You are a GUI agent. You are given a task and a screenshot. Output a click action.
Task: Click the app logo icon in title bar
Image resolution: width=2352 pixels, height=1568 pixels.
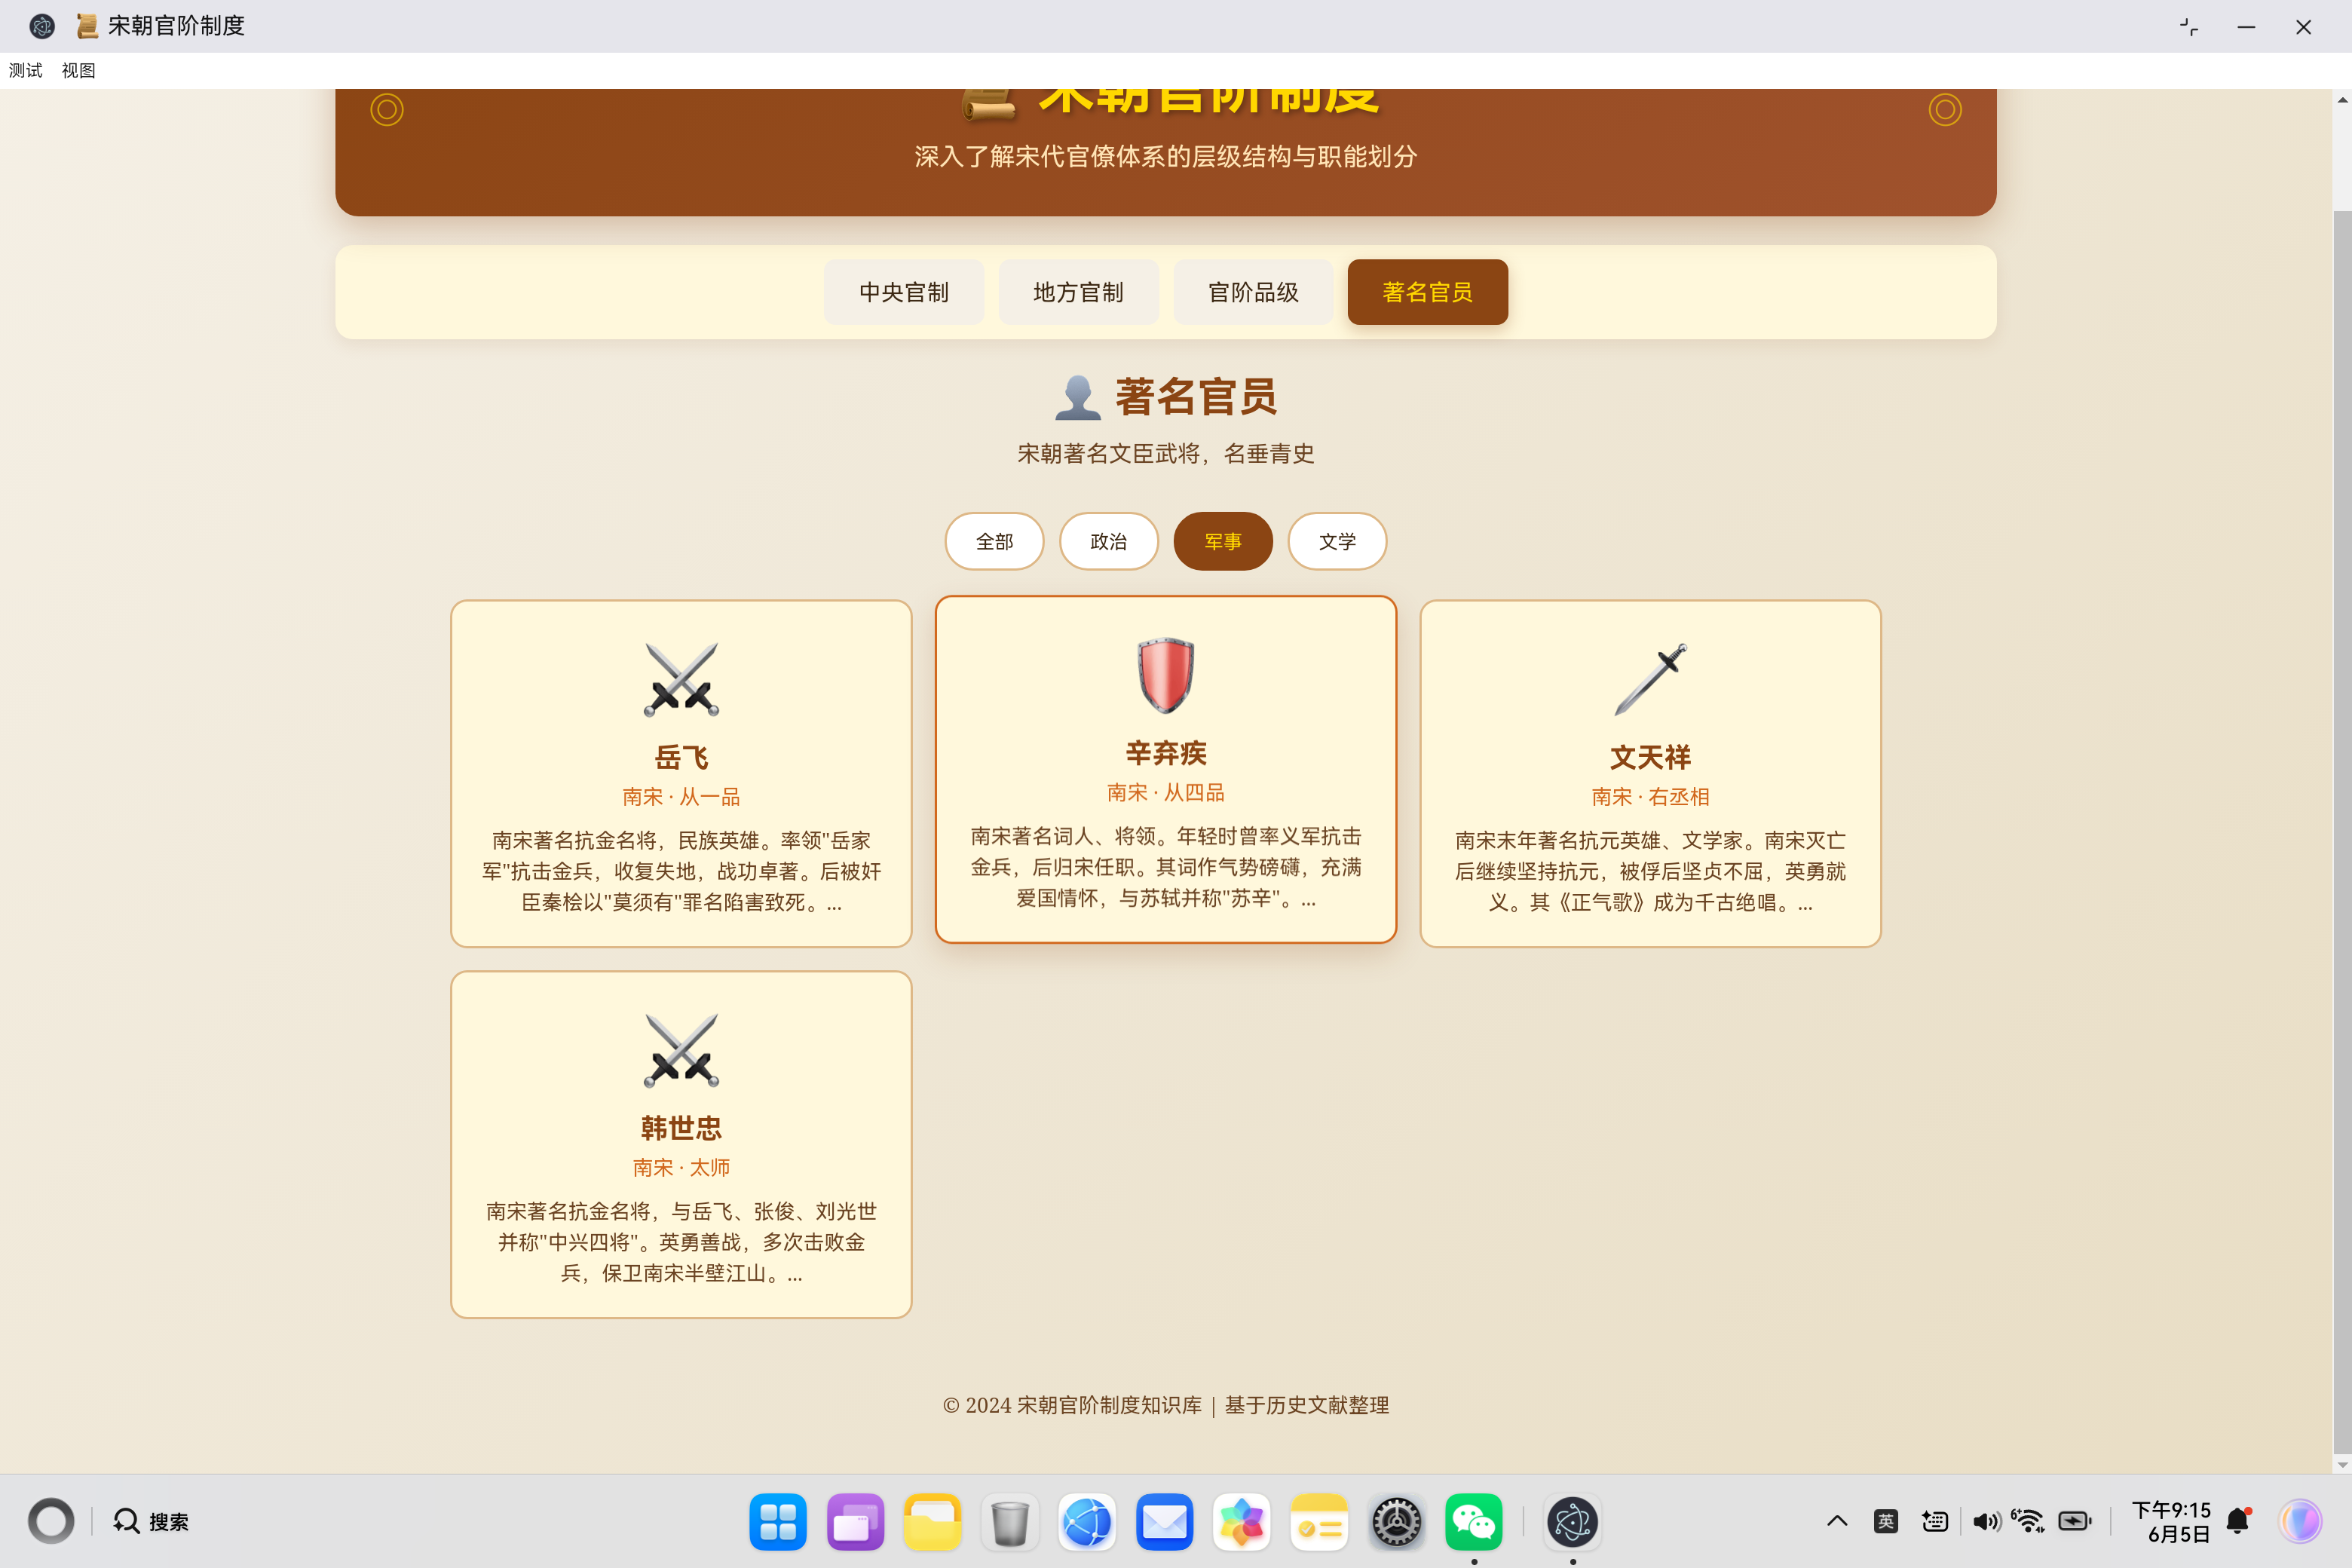pyautogui.click(x=41, y=26)
